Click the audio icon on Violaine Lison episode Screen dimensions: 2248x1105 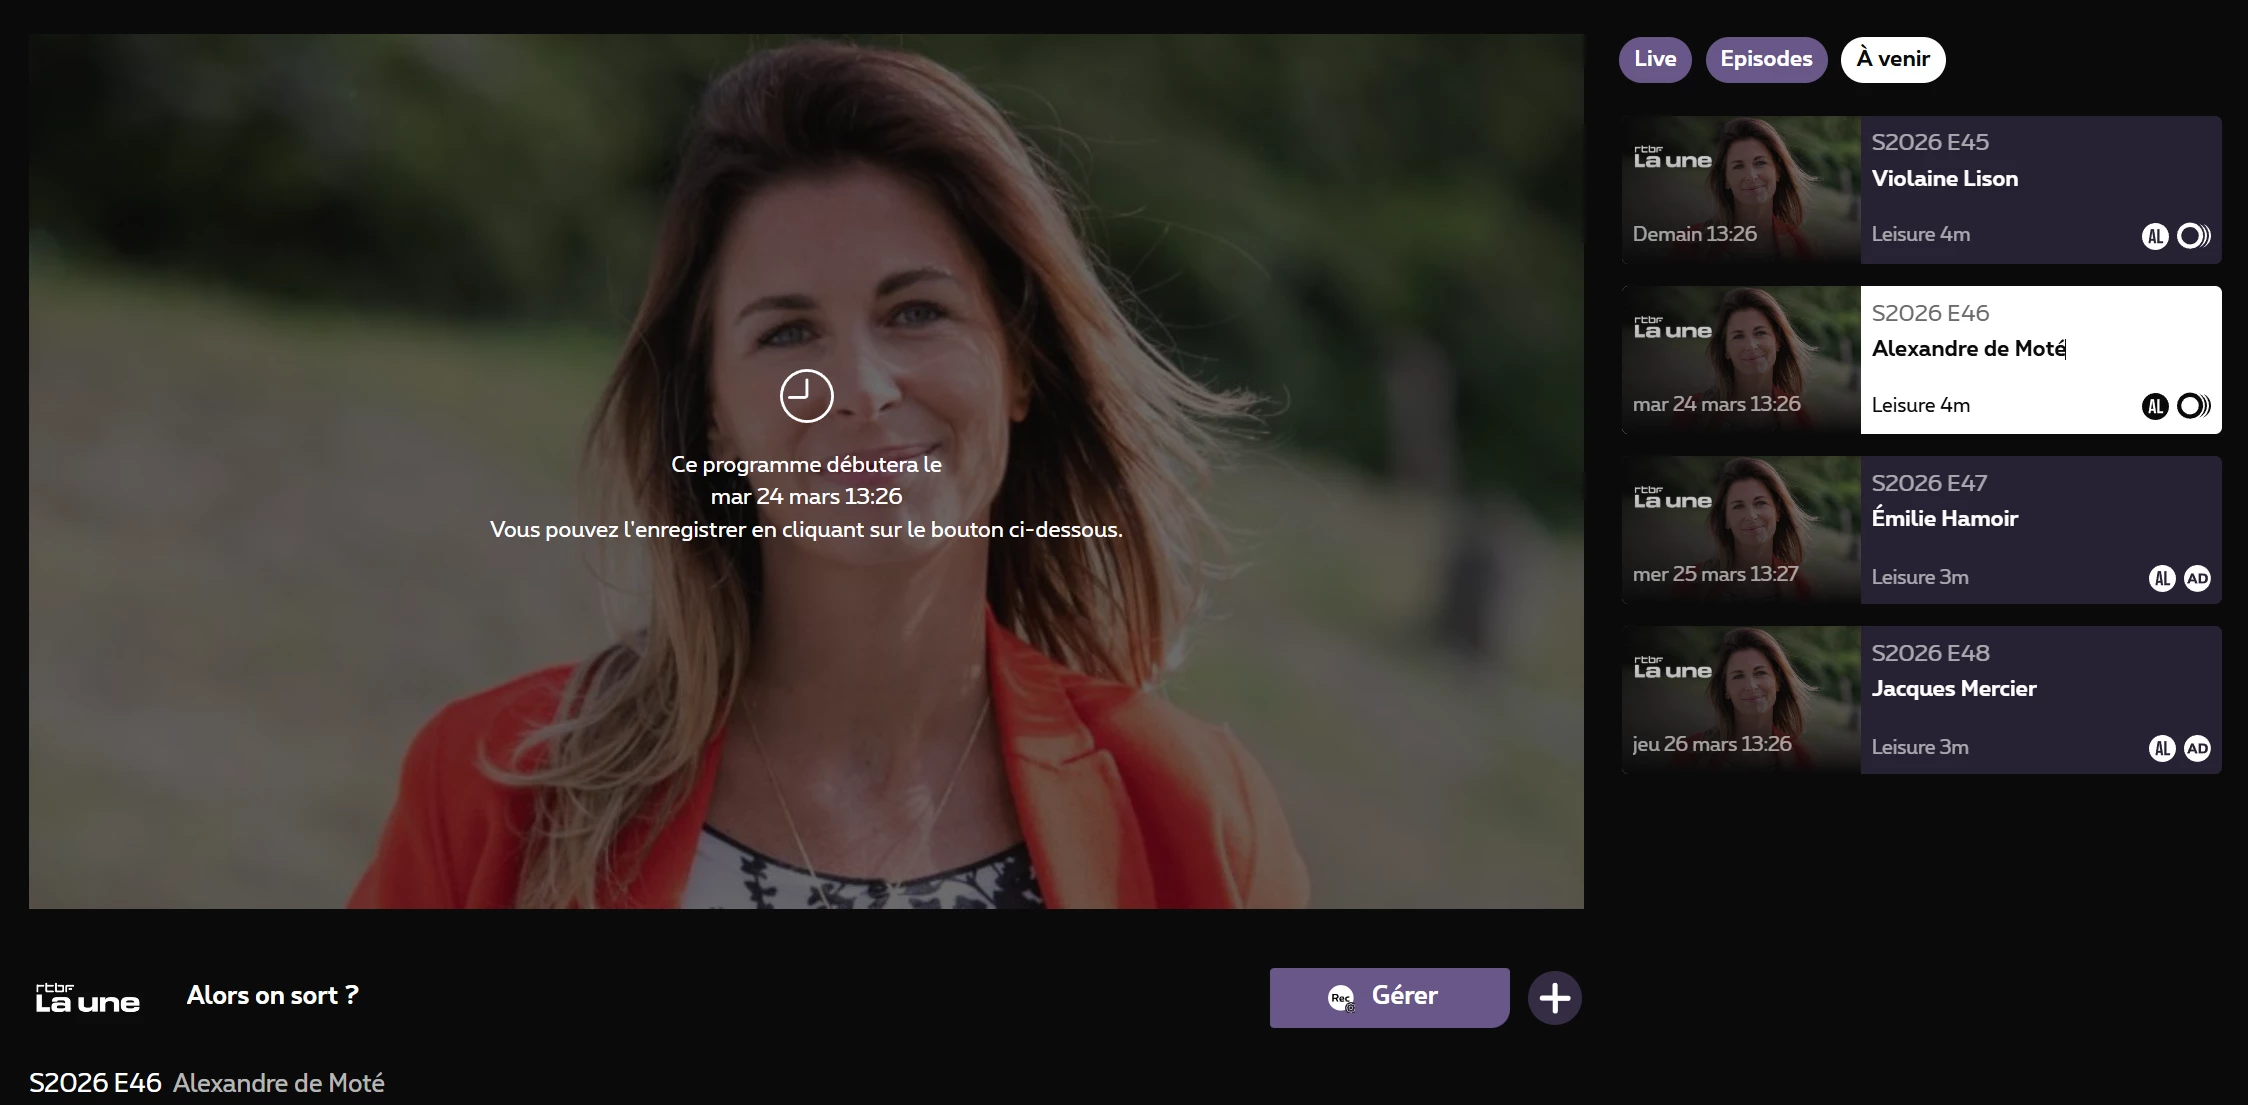pyautogui.click(x=2194, y=236)
